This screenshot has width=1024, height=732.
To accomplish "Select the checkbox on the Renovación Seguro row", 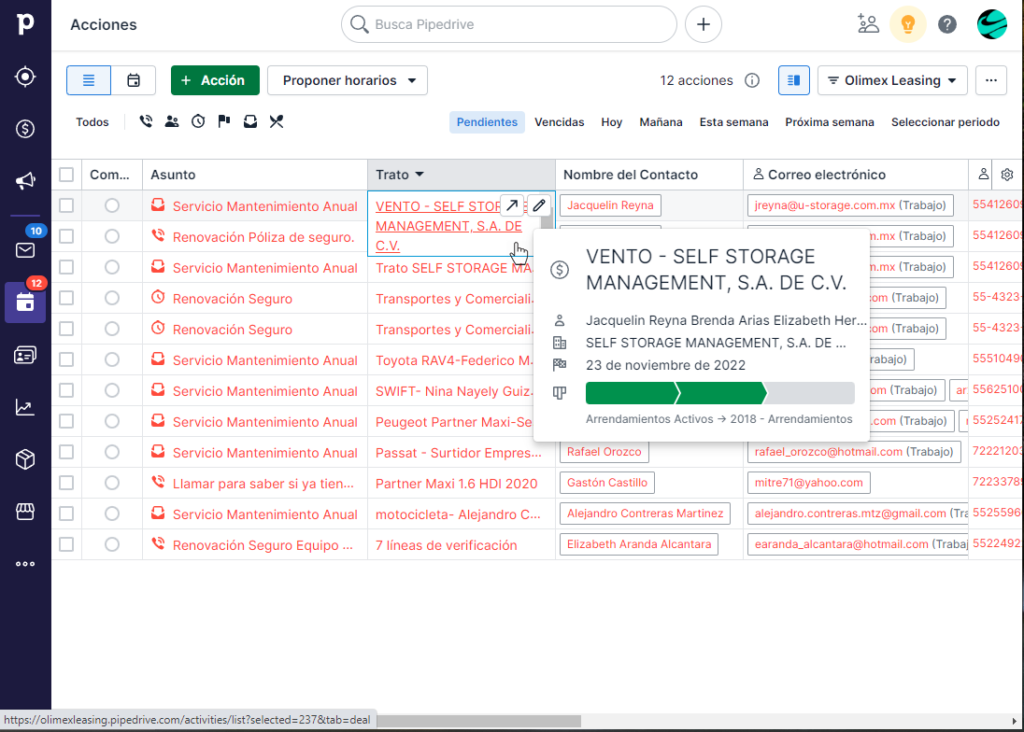I will point(66,298).
